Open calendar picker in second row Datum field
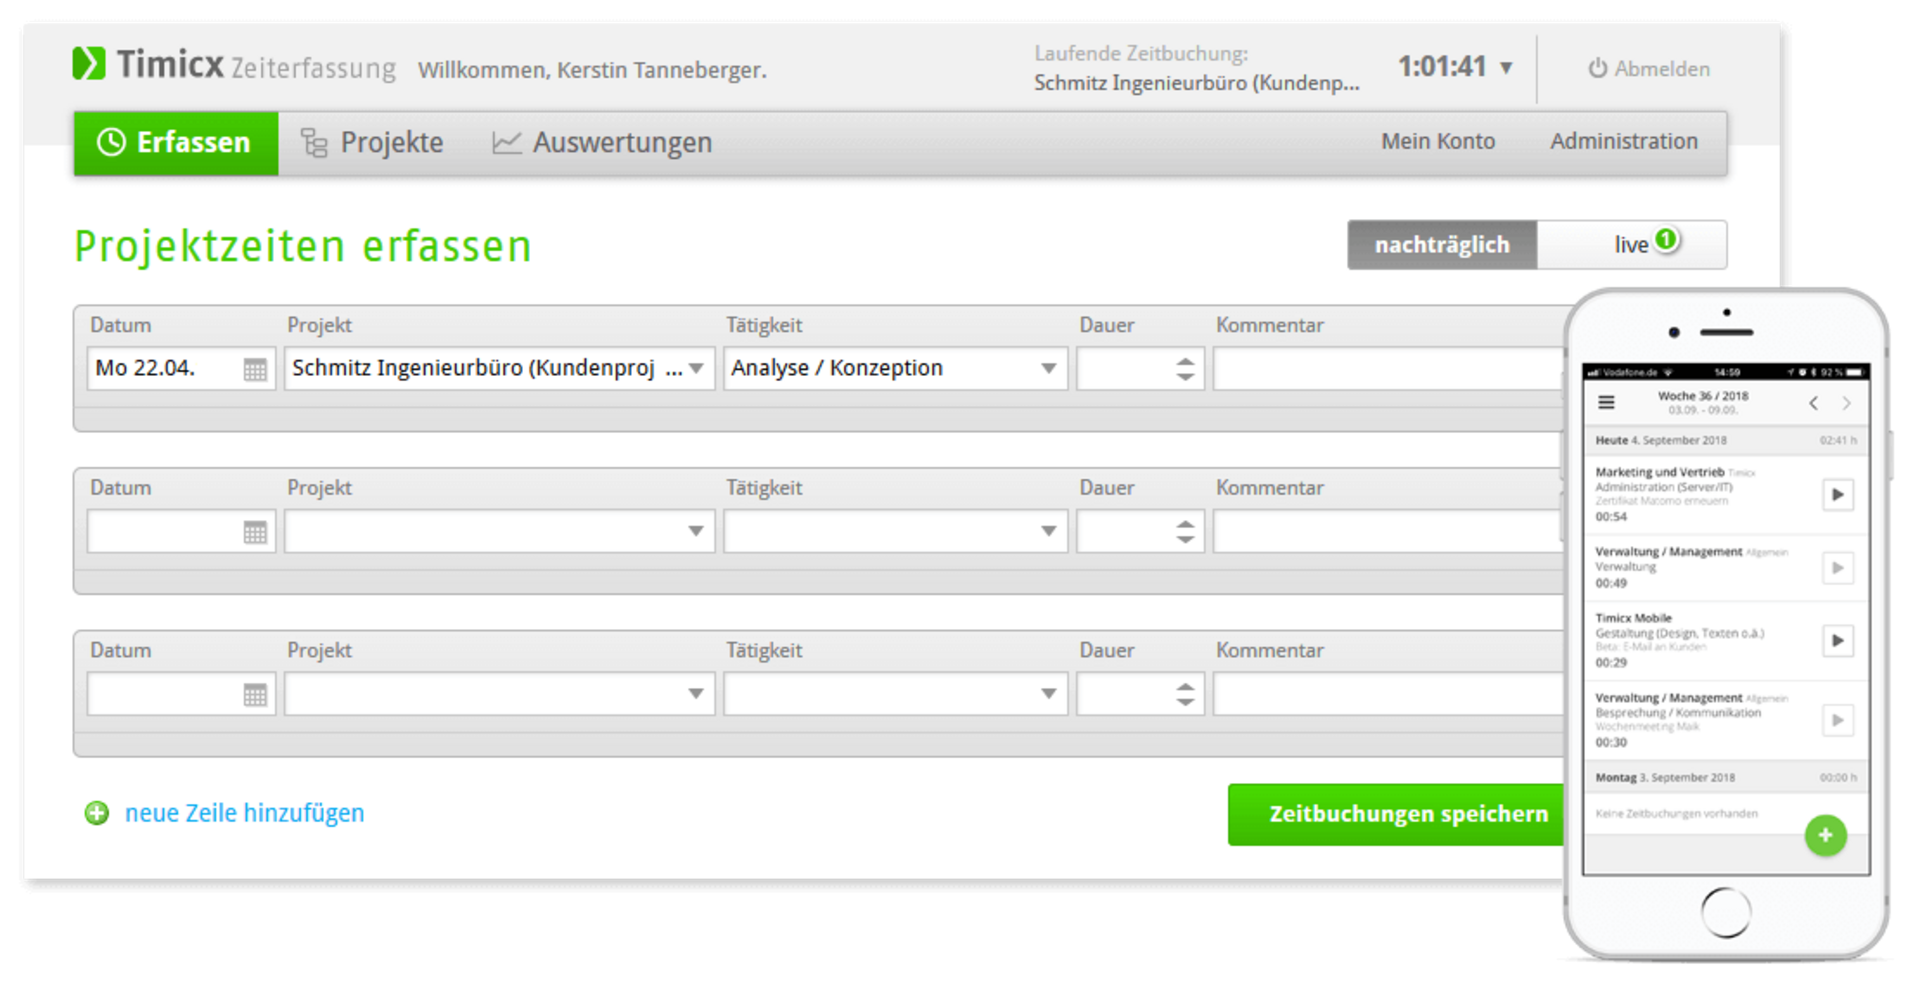1920x986 pixels. [255, 532]
